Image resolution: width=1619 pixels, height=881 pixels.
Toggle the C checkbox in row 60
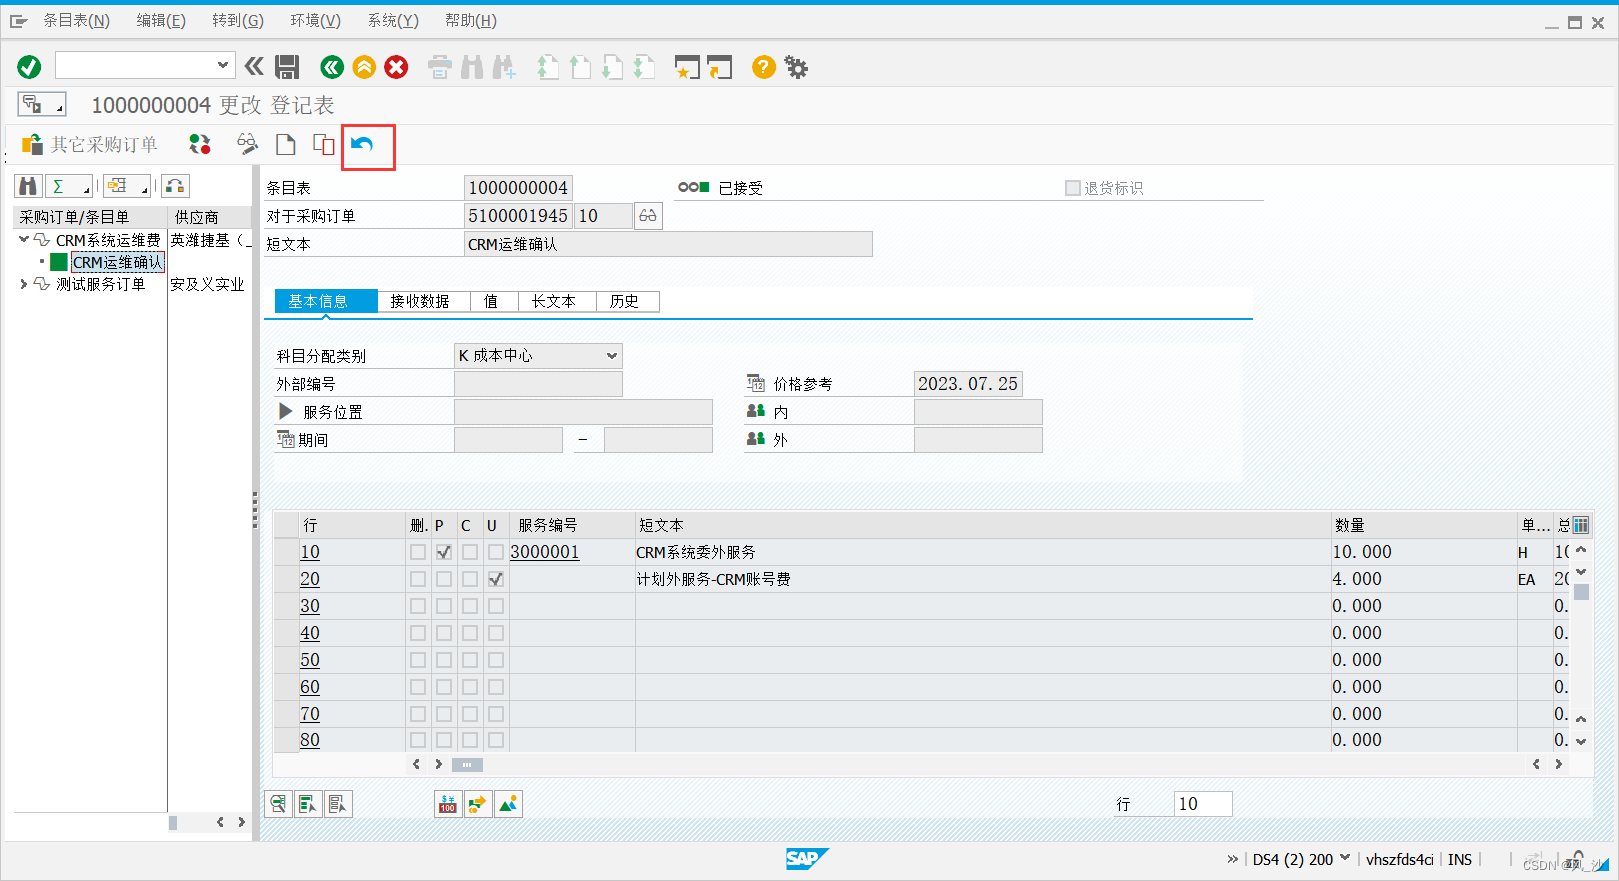pos(470,687)
